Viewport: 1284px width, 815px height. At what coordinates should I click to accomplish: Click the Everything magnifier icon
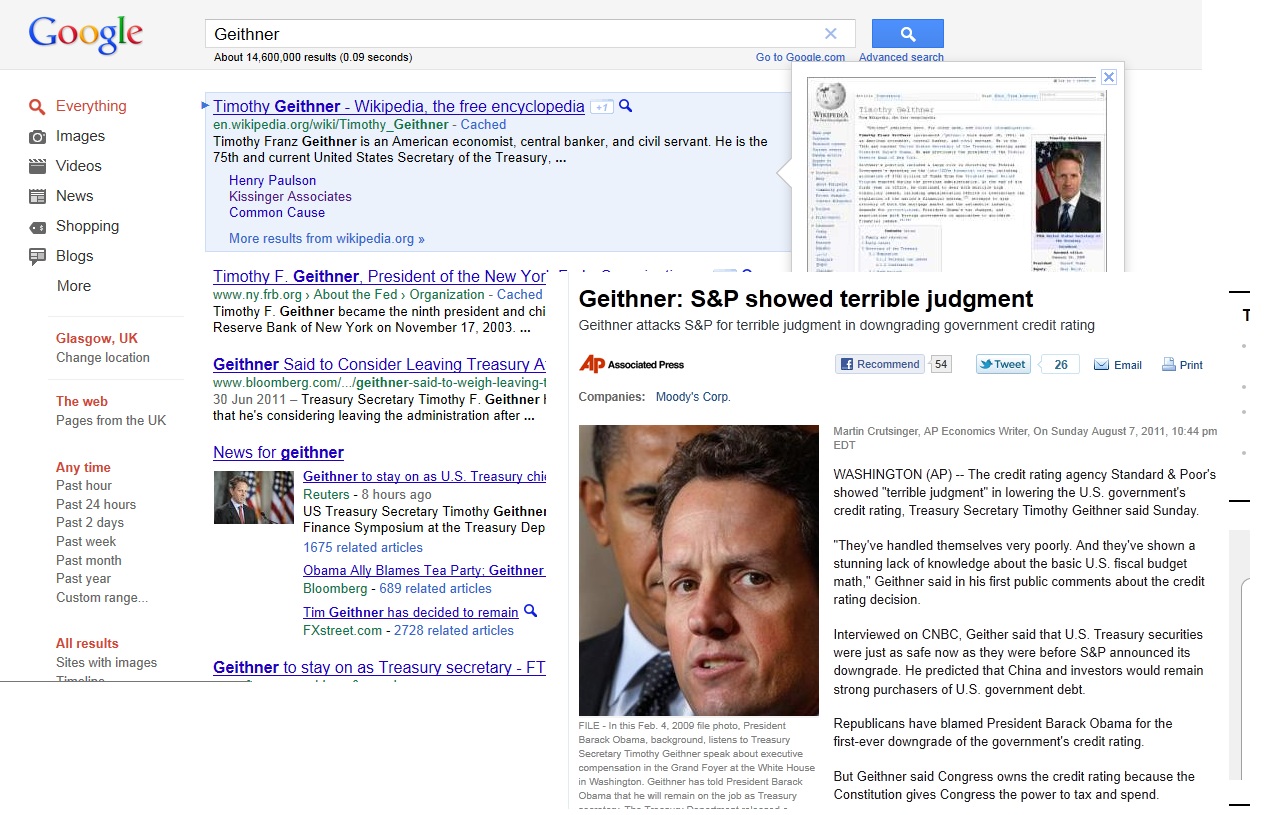[x=37, y=107]
